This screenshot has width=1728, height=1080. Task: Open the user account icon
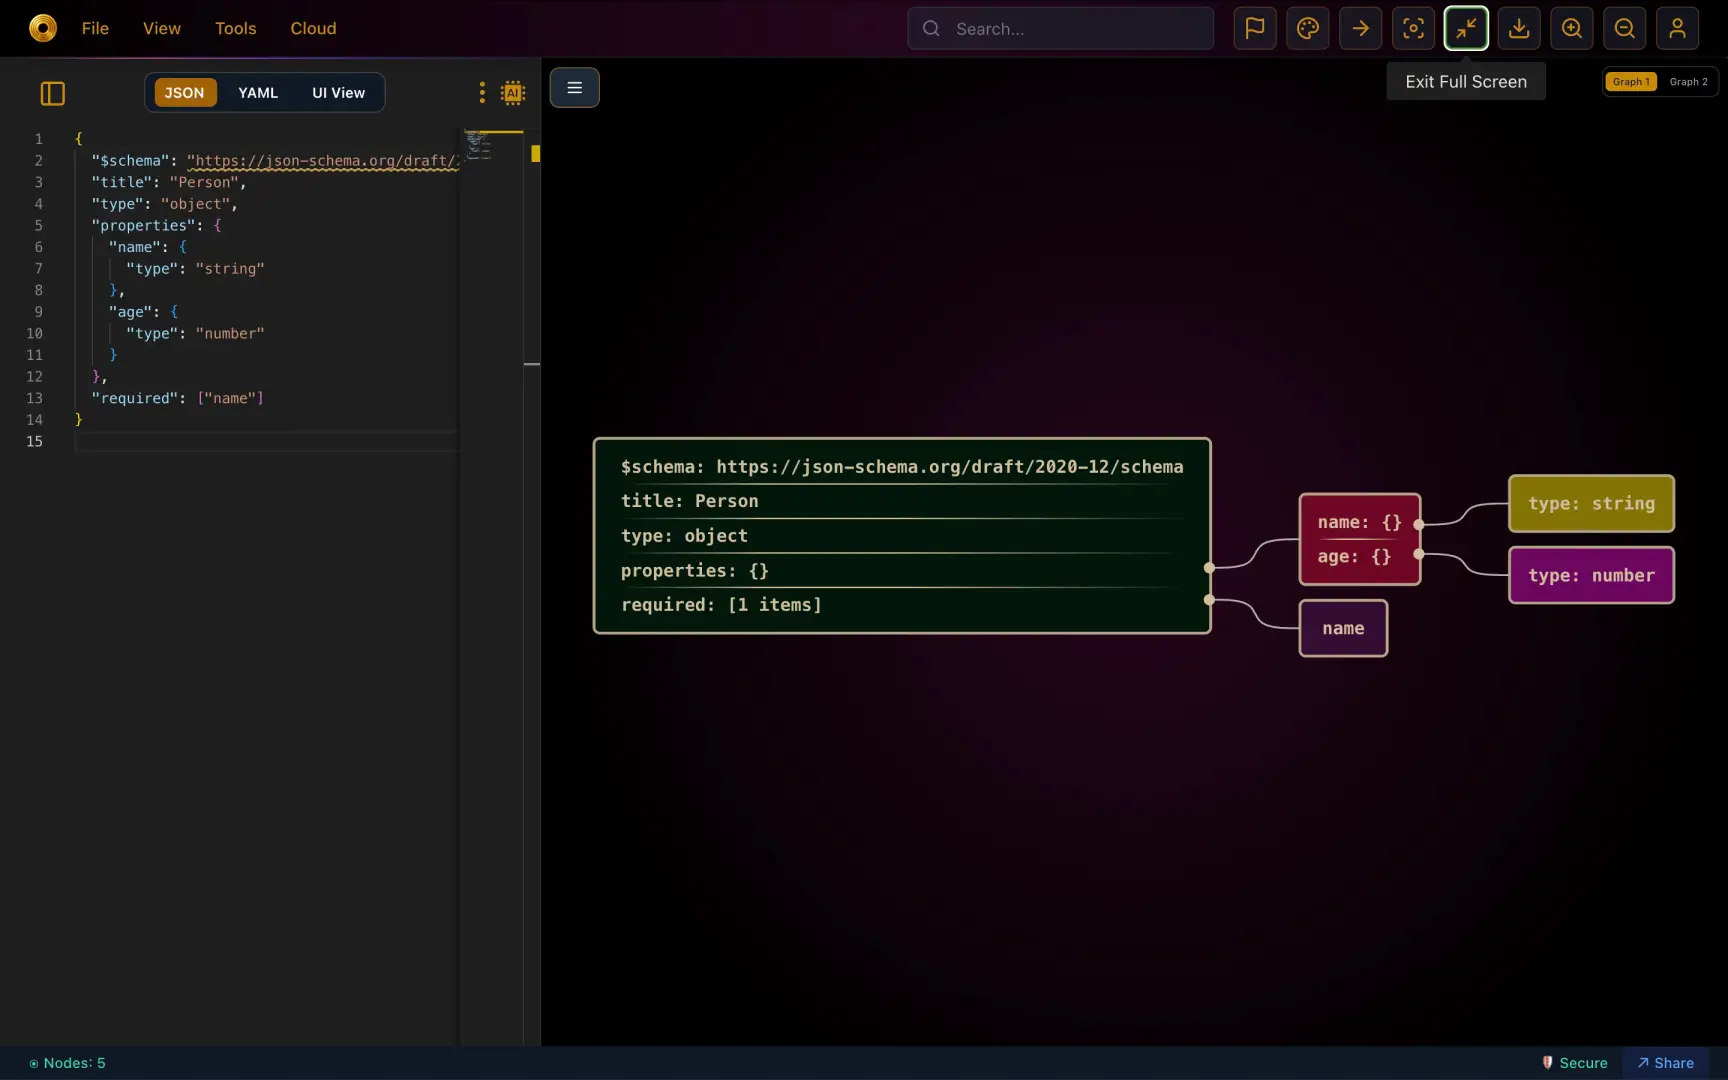coord(1677,28)
